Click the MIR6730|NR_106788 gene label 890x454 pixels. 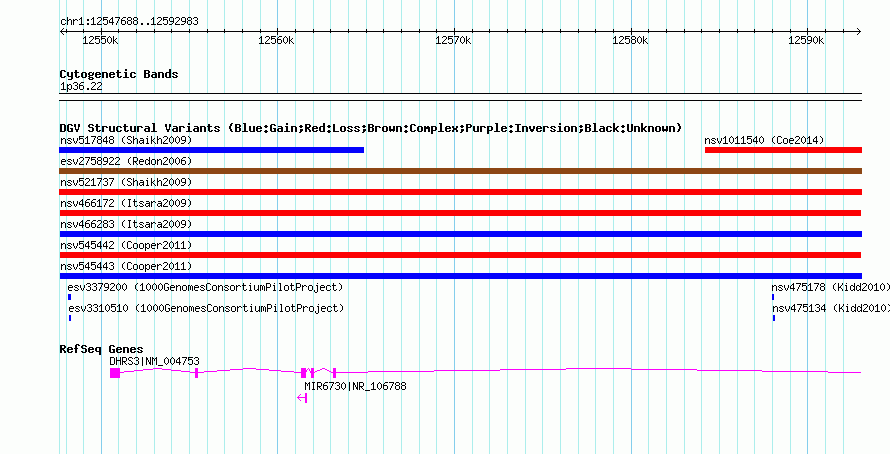point(355,386)
